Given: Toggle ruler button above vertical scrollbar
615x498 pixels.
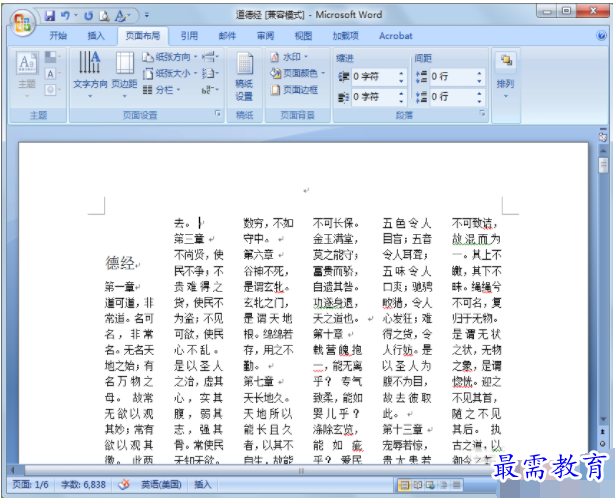Looking at the screenshot, I should pyautogui.click(x=603, y=135).
